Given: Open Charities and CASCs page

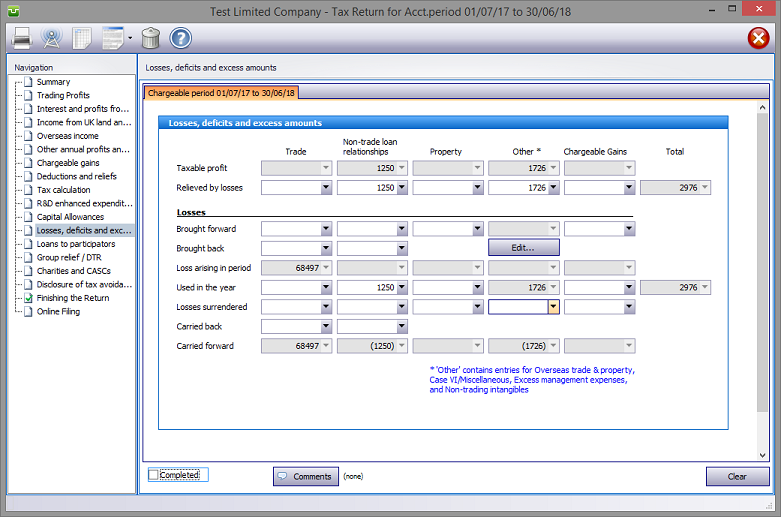Looking at the screenshot, I should pyautogui.click(x=74, y=270).
